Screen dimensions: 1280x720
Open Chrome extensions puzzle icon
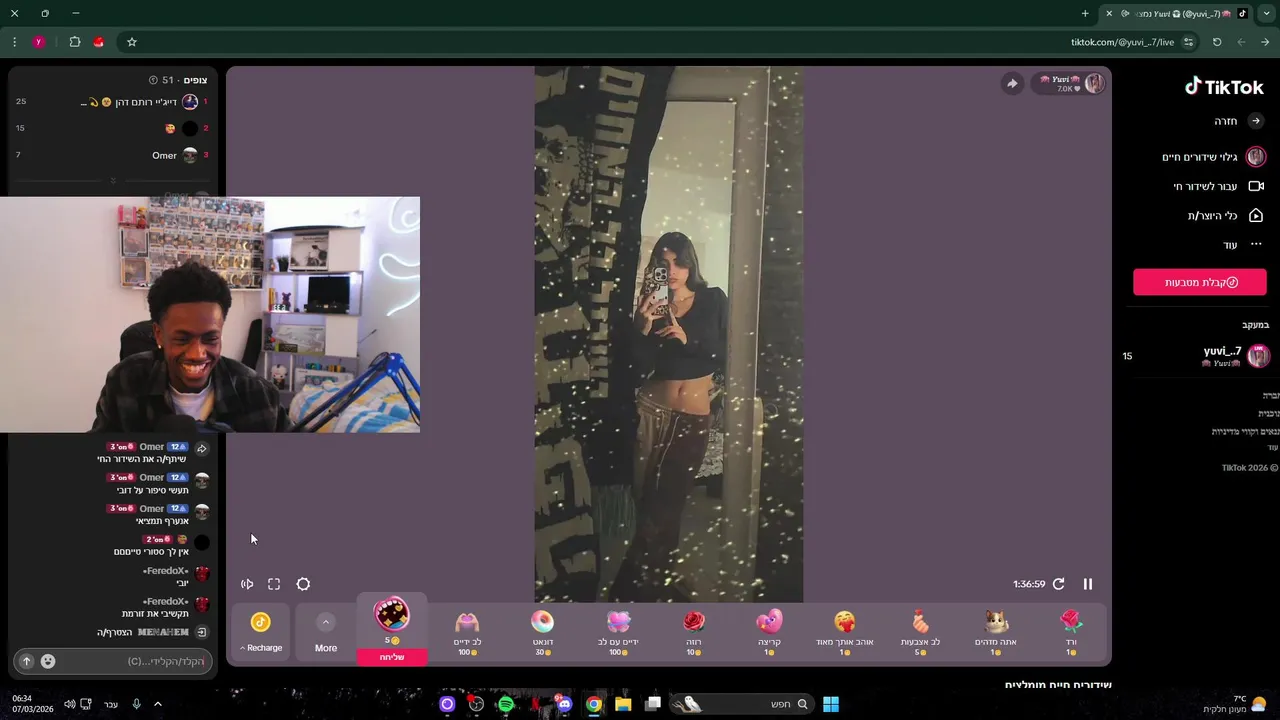(x=75, y=42)
